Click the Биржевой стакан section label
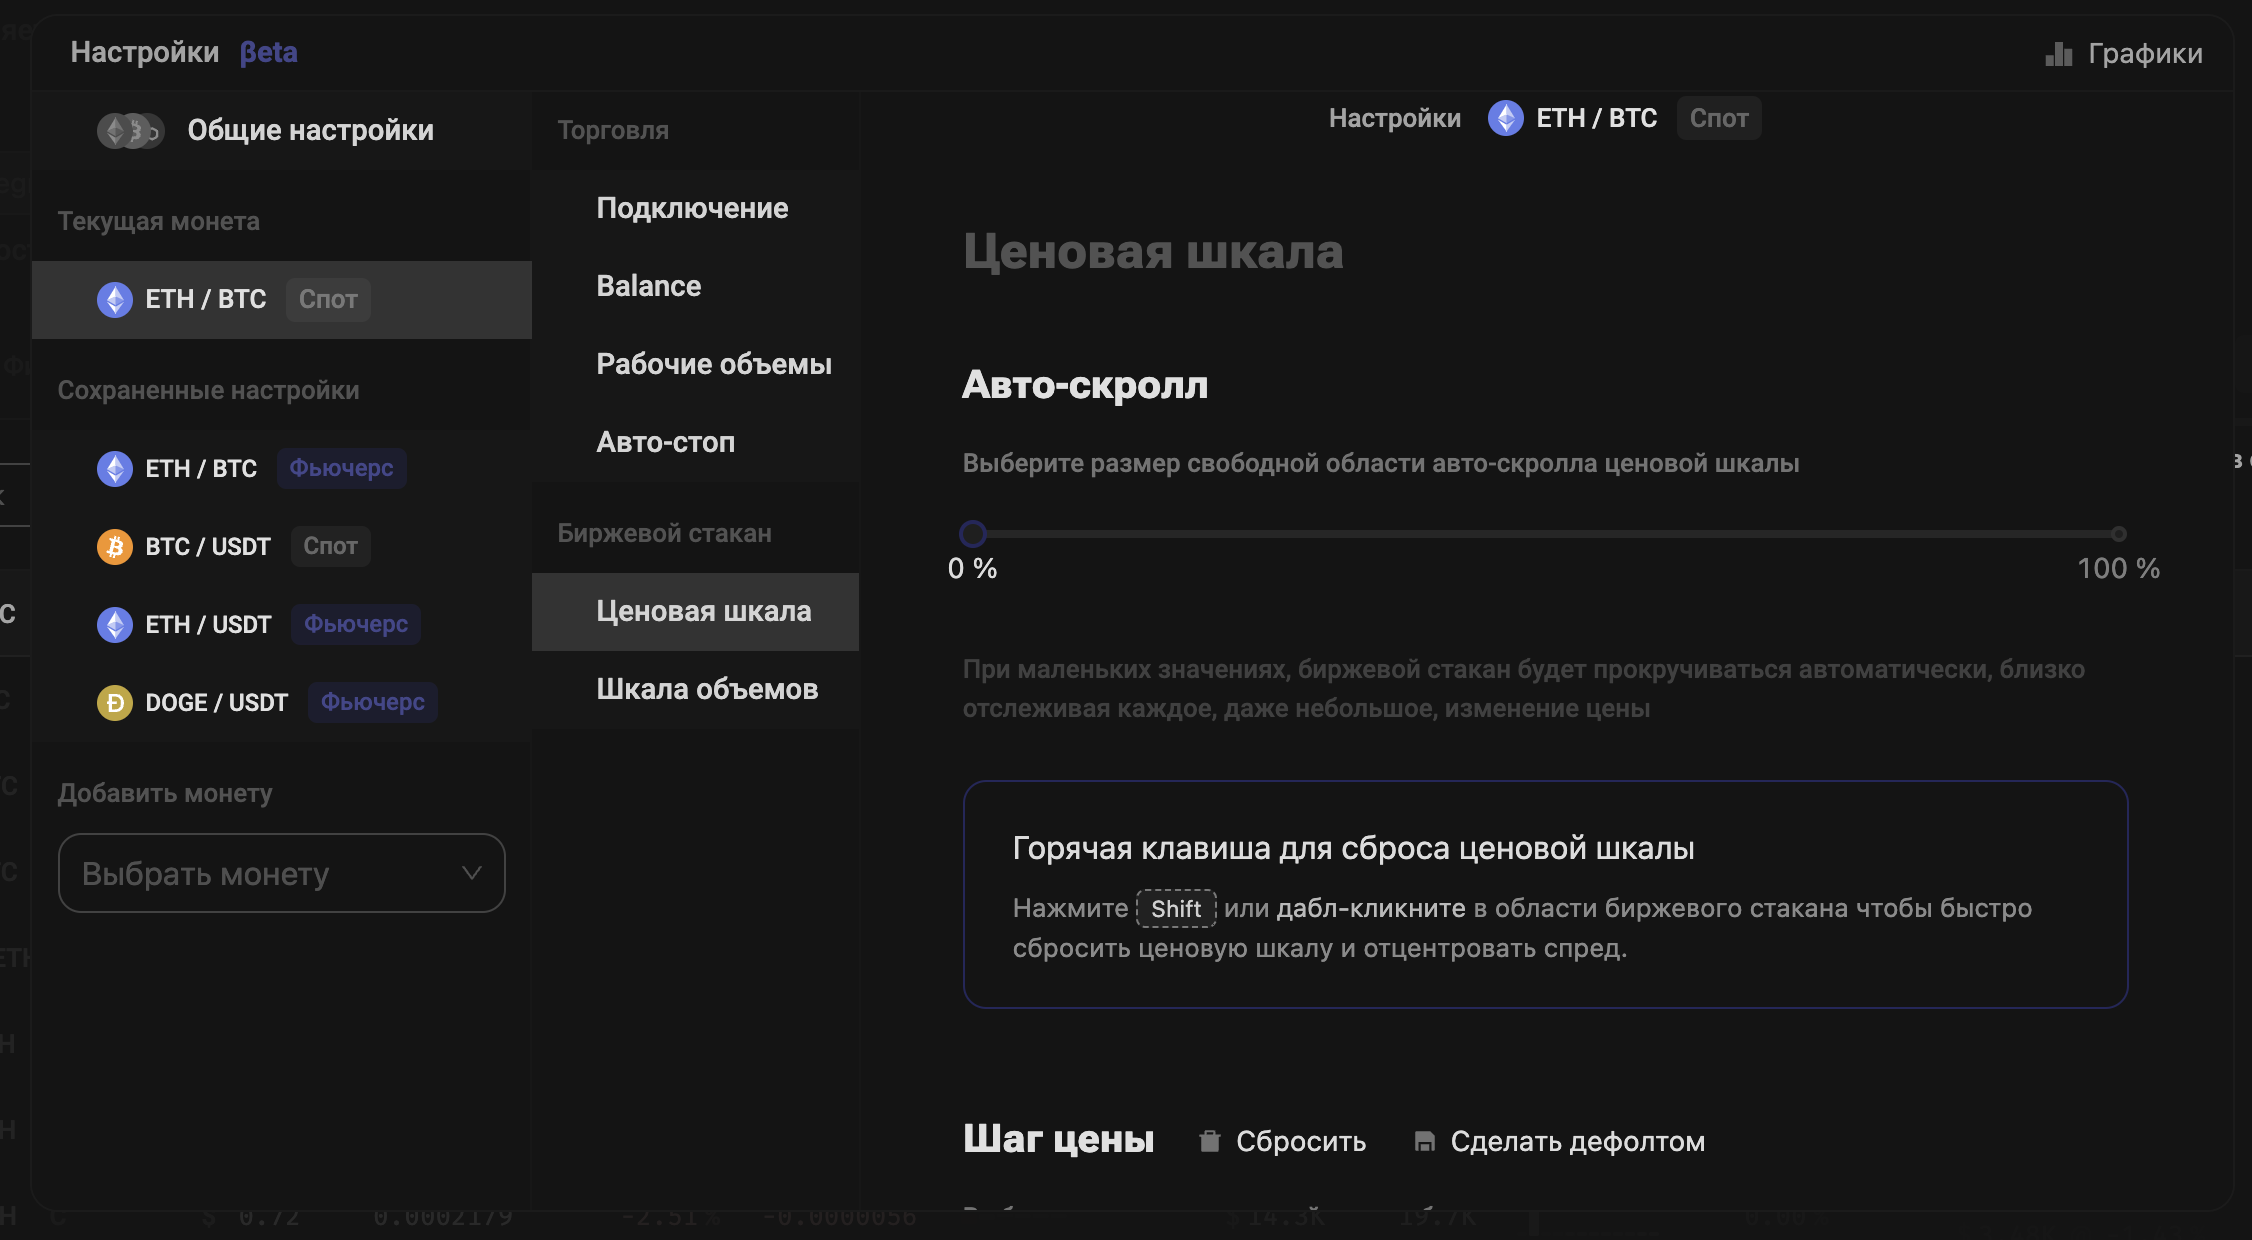 click(665, 534)
